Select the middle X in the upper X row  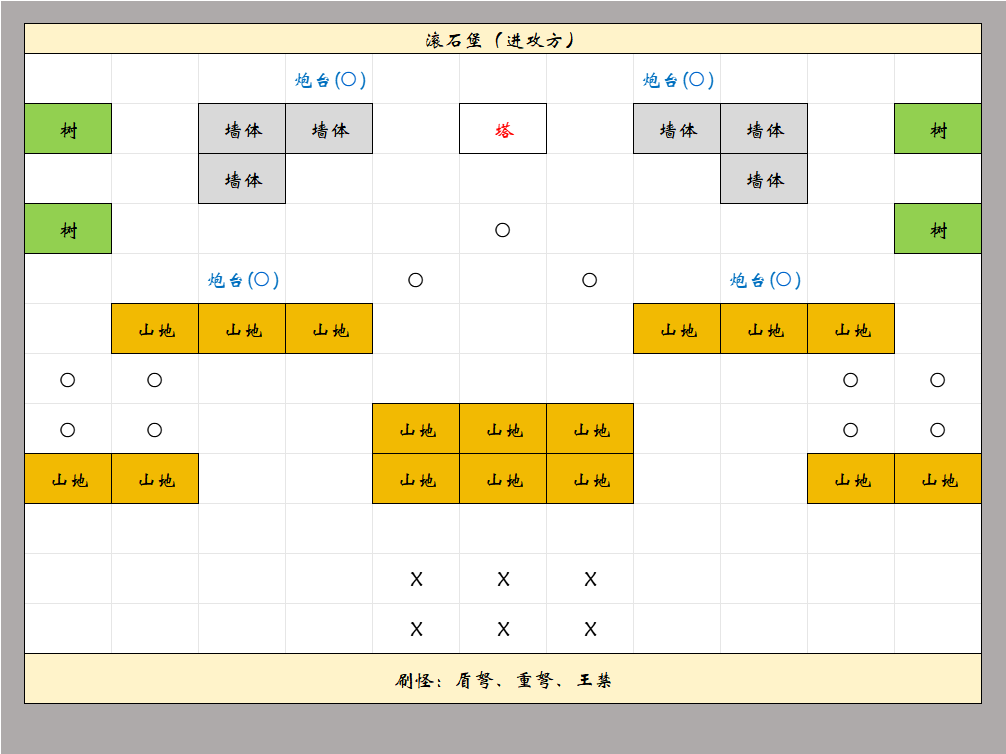(x=504, y=579)
